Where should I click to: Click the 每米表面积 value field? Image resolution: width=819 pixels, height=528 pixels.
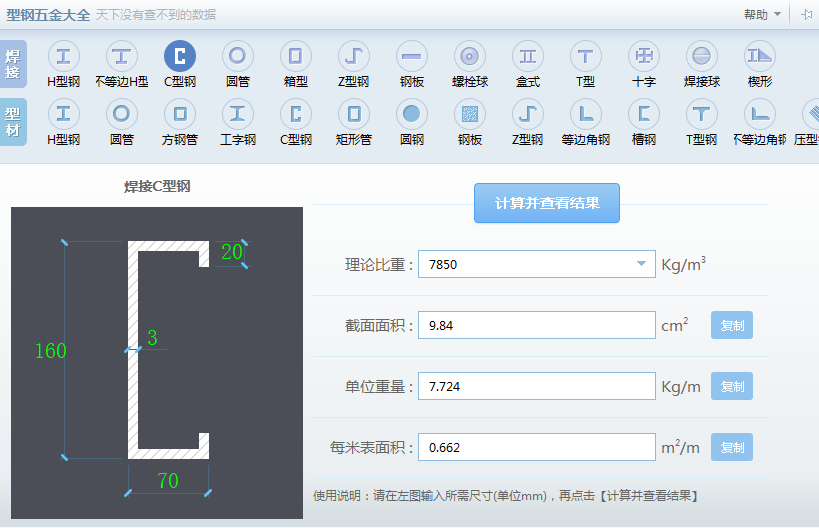[536, 448]
